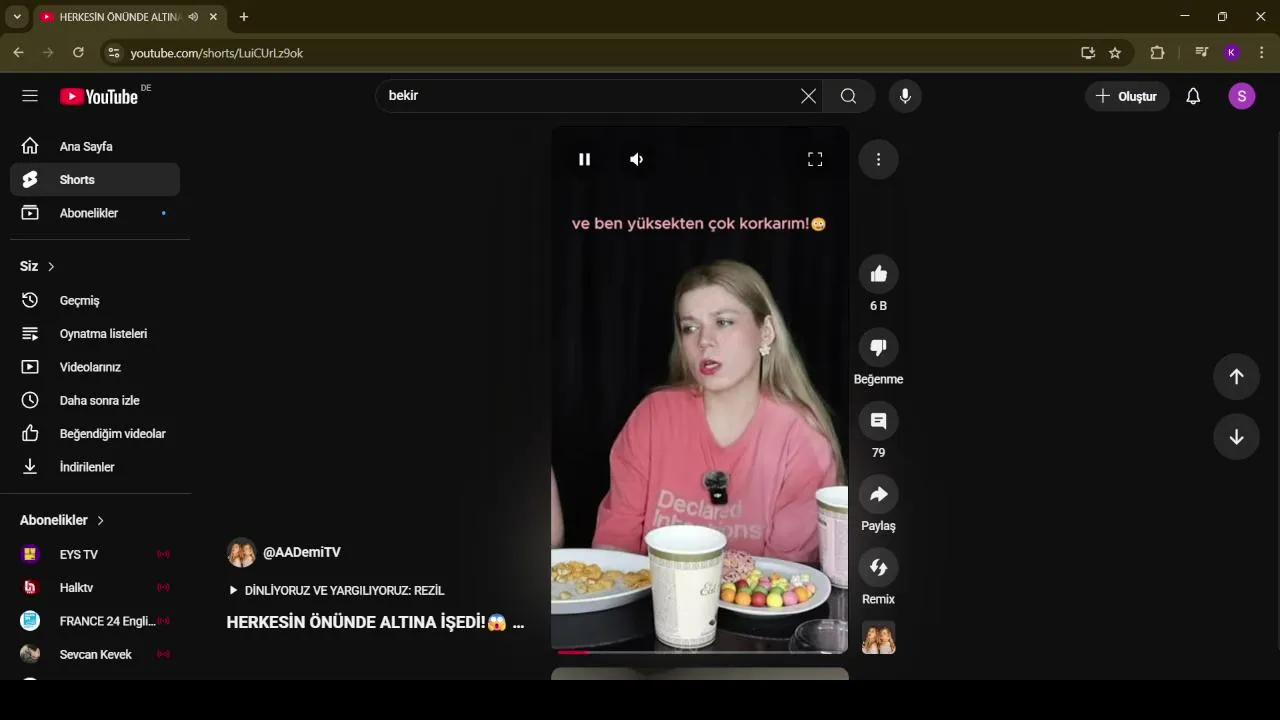Open EYS TV subscription channel

point(95,554)
